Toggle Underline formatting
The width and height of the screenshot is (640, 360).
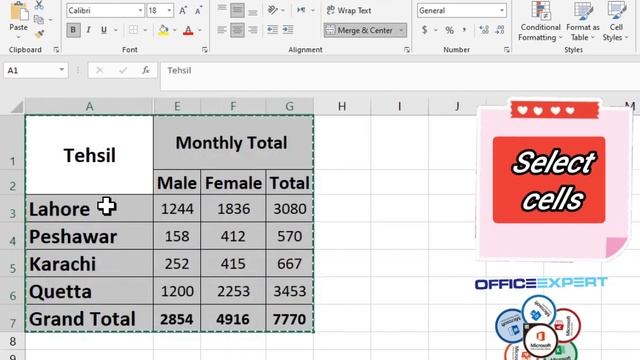tap(104, 30)
